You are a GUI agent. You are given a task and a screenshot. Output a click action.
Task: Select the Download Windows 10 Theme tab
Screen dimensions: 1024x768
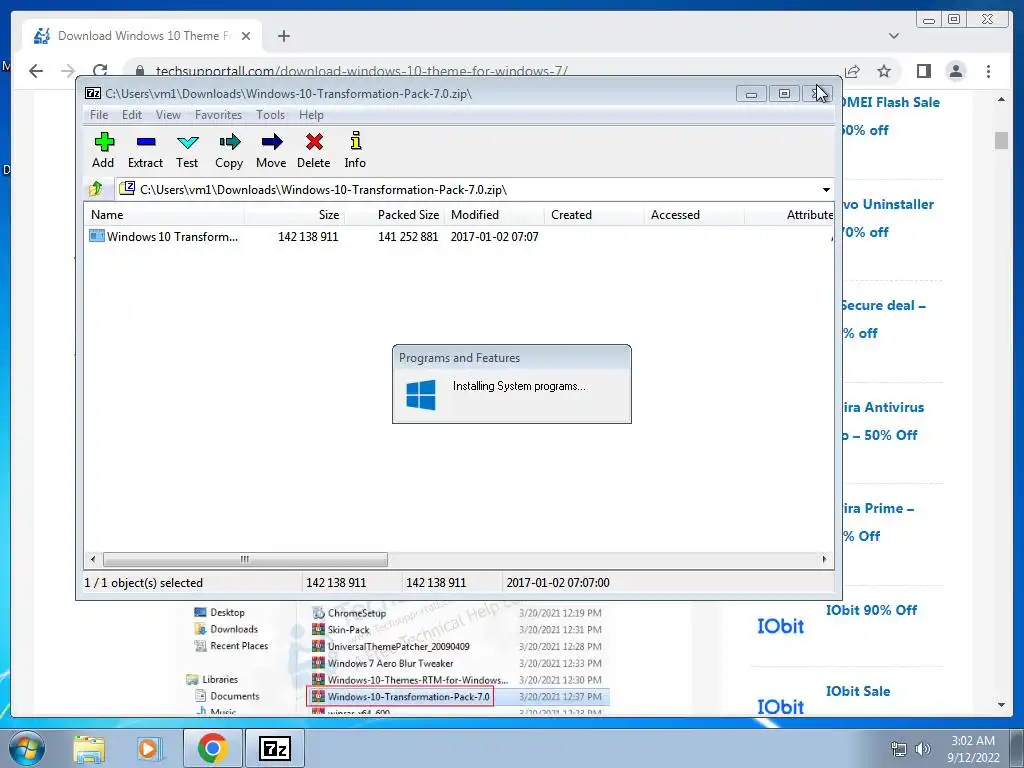coord(142,36)
